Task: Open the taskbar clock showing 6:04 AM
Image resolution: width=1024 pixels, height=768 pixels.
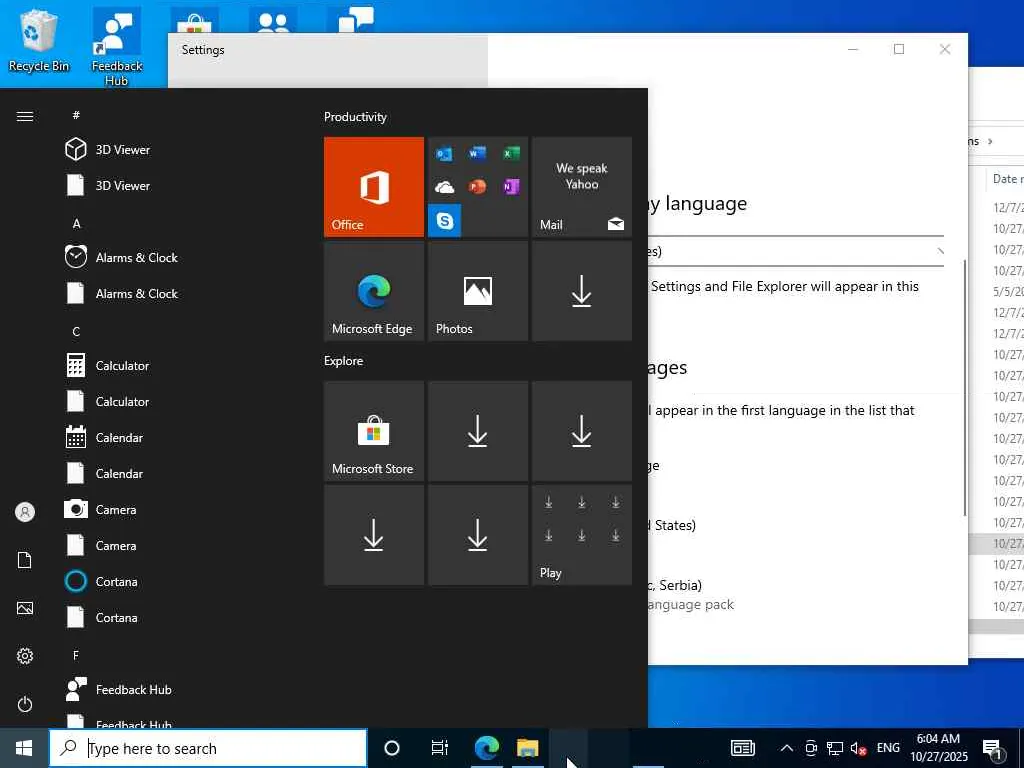Action: coord(938,748)
